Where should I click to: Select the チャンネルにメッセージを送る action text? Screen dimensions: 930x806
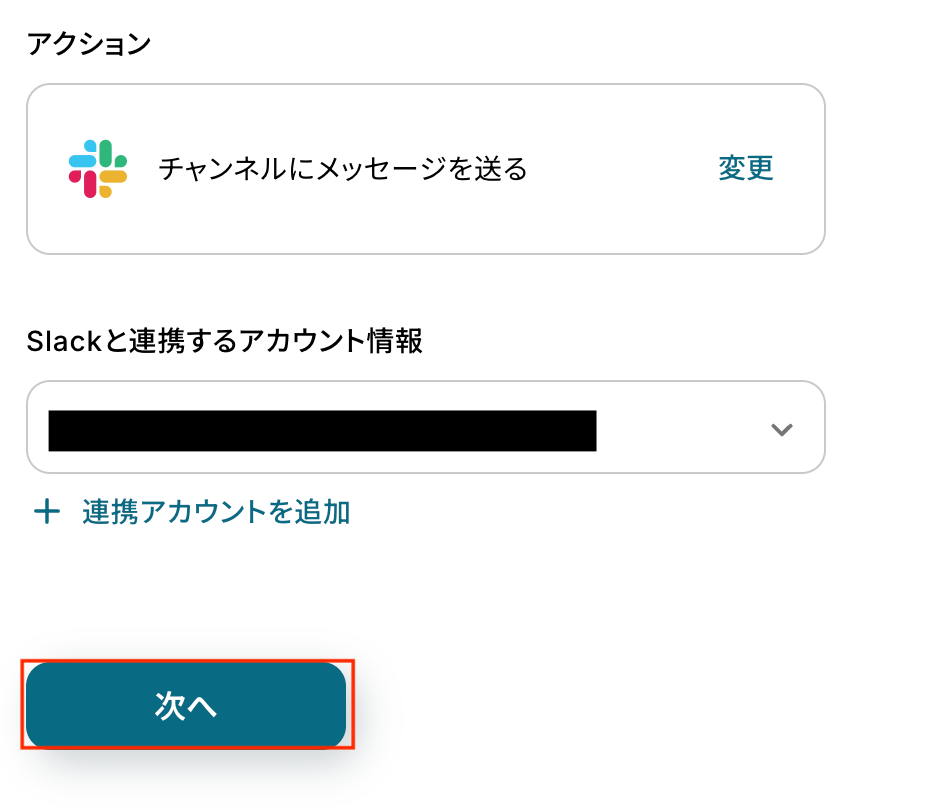pos(342,168)
